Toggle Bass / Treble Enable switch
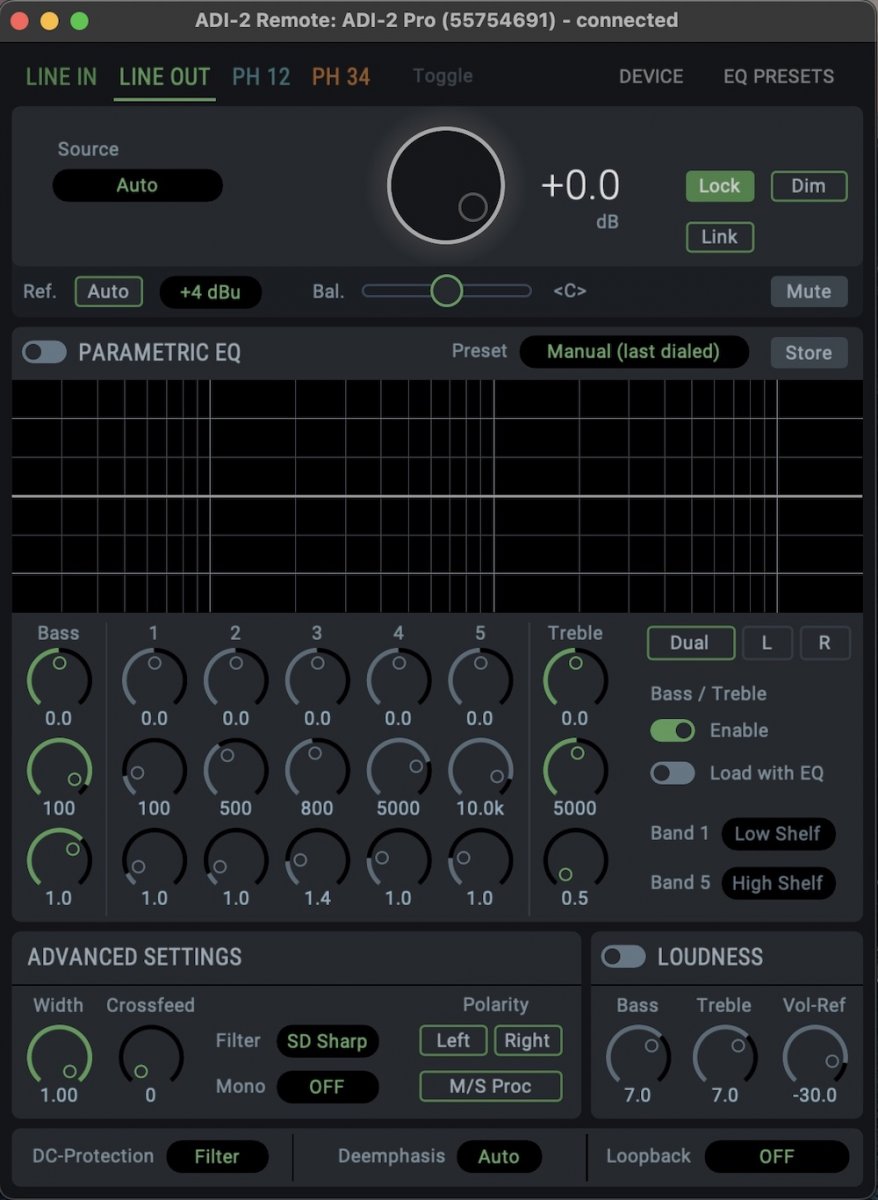878x1200 pixels. 672,730
